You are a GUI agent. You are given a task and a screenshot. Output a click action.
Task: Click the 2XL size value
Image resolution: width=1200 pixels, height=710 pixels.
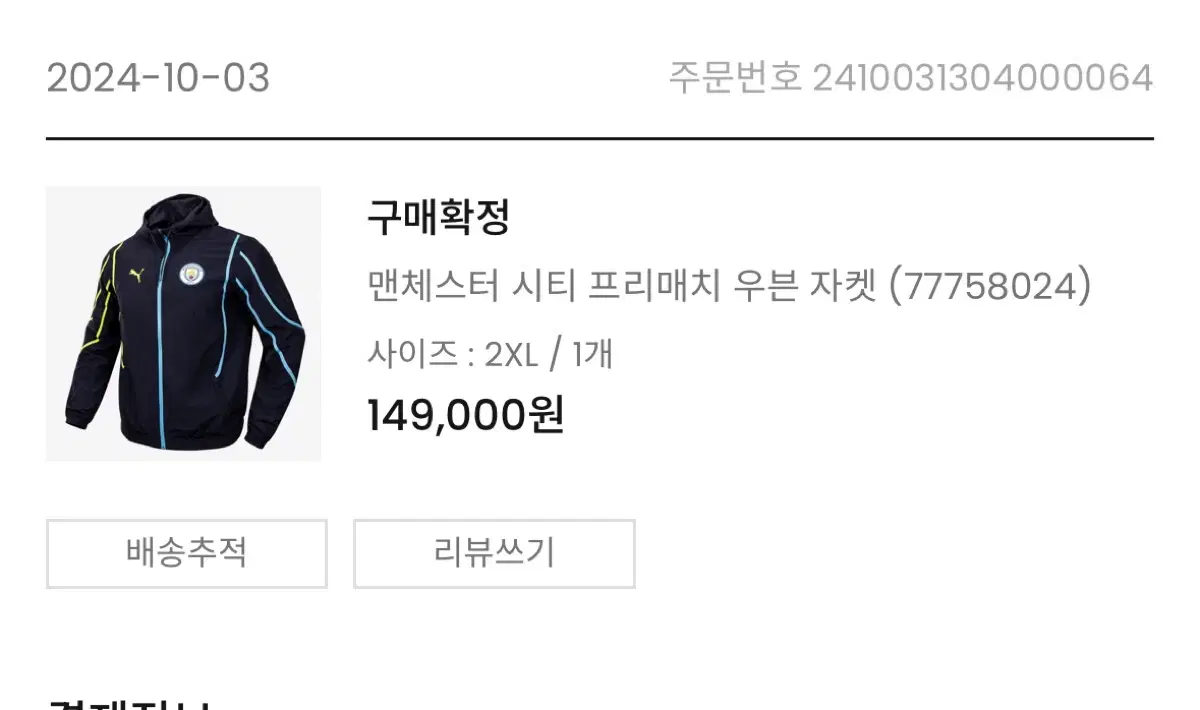[x=511, y=354]
